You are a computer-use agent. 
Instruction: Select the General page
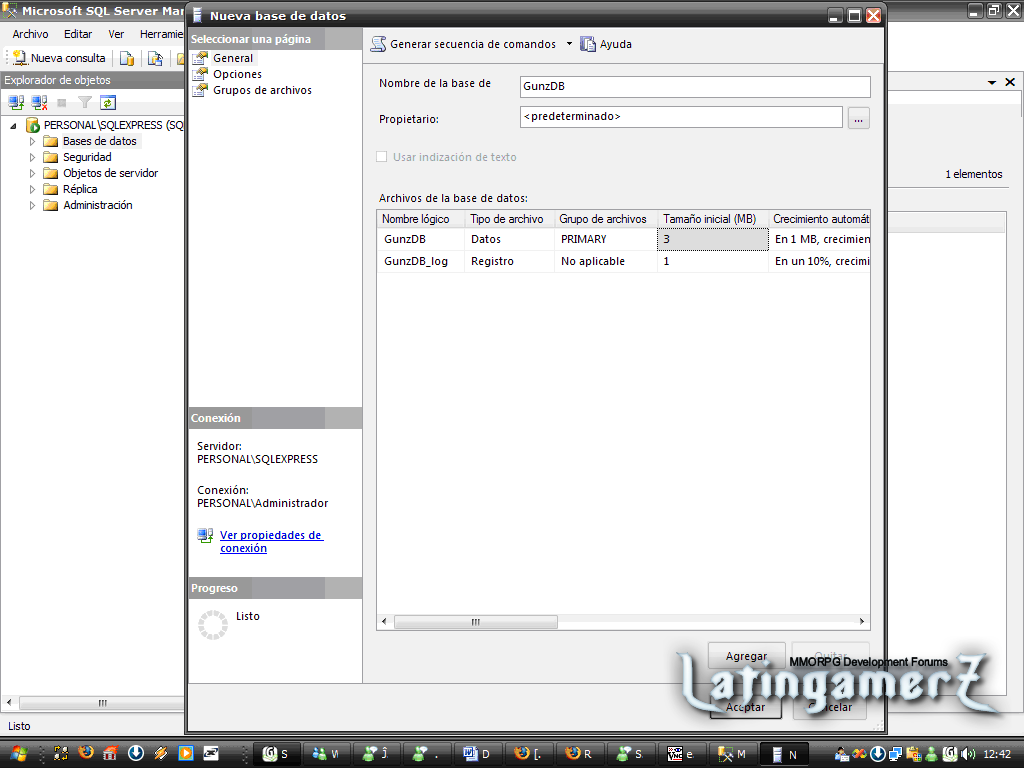pyautogui.click(x=233, y=58)
